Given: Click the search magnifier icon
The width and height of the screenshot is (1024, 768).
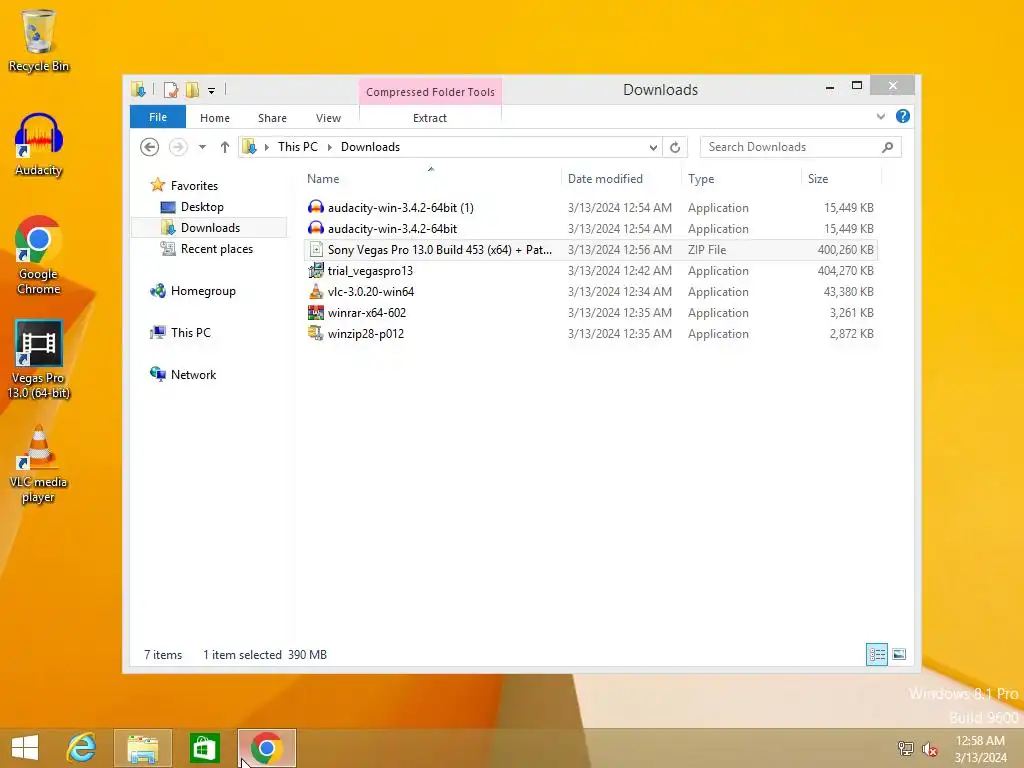Looking at the screenshot, I should pos(888,147).
